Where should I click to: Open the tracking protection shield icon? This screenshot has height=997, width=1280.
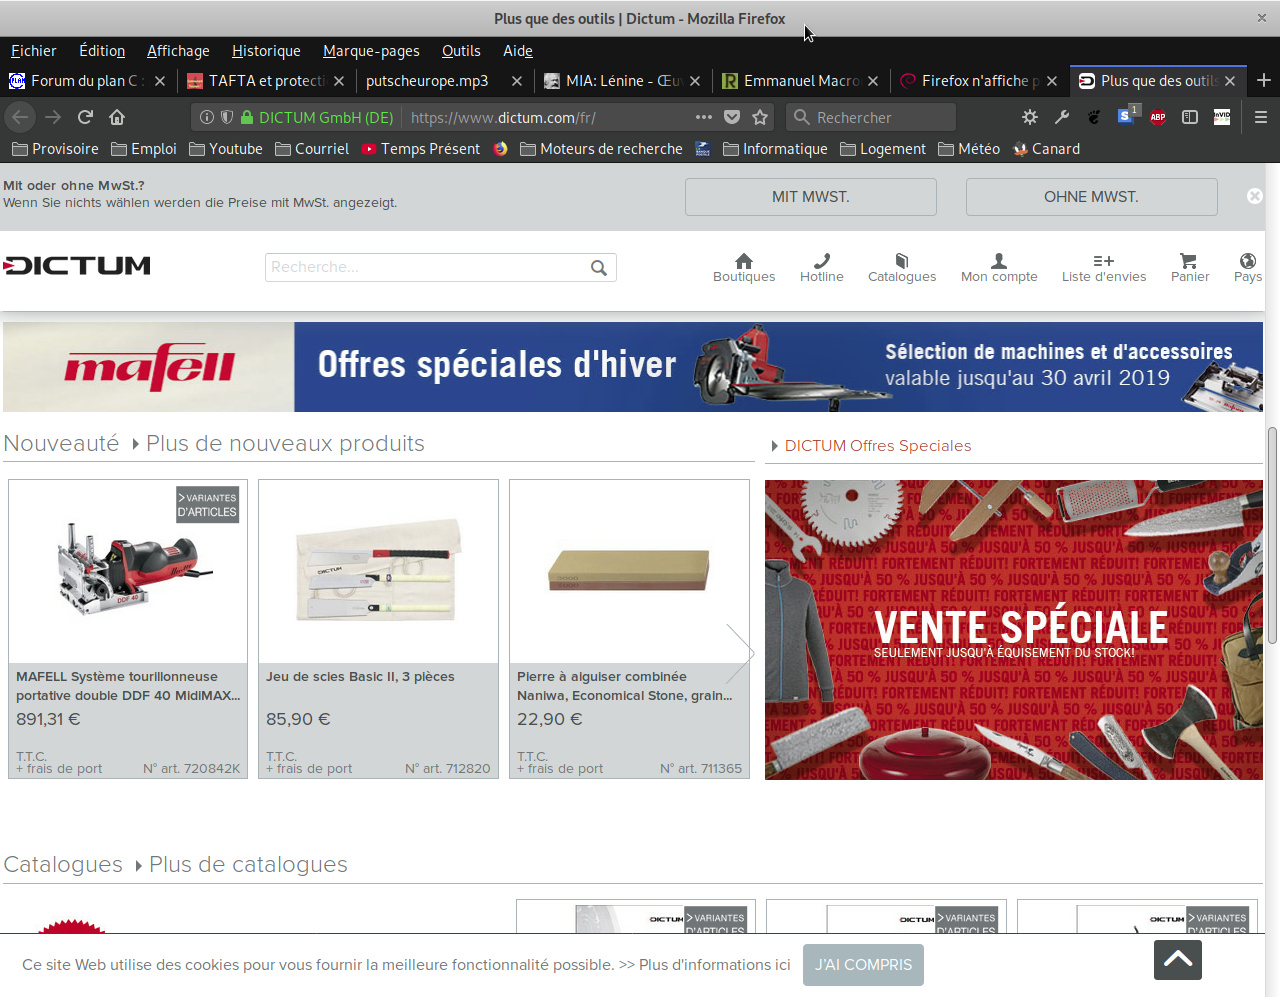pyautogui.click(x=227, y=117)
